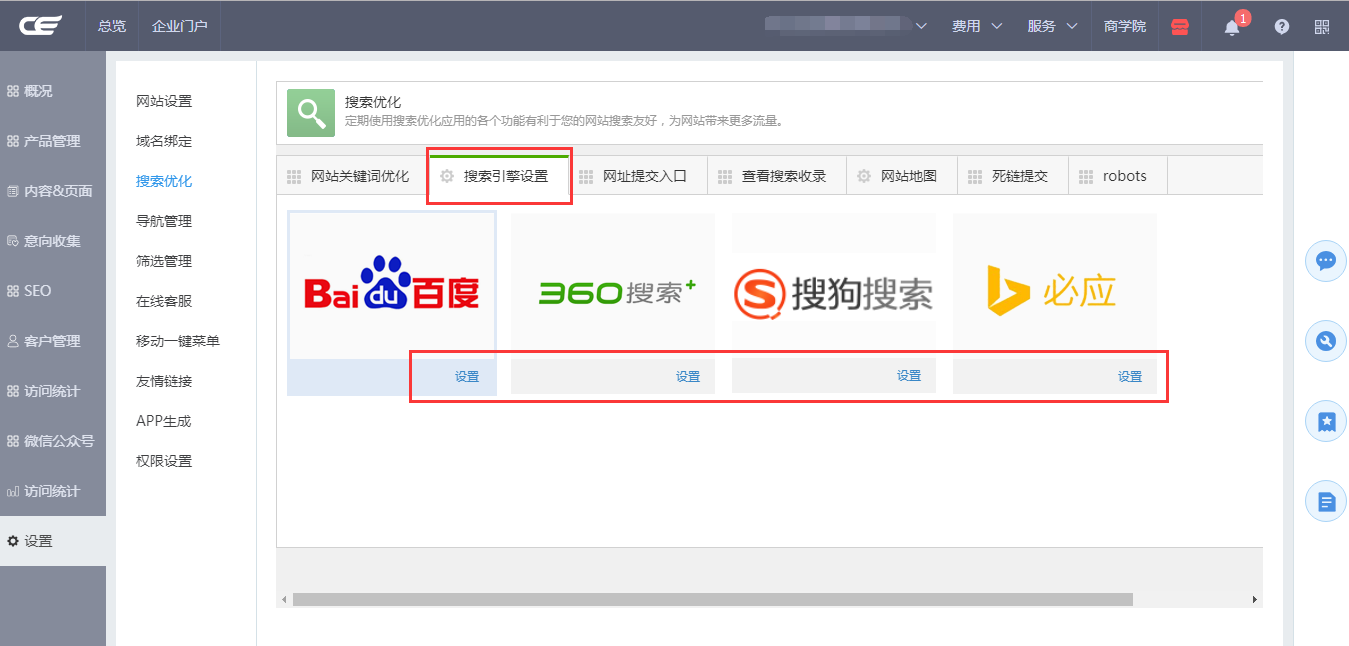Open the red store icon in header
The height and width of the screenshot is (646, 1349).
point(1180,27)
